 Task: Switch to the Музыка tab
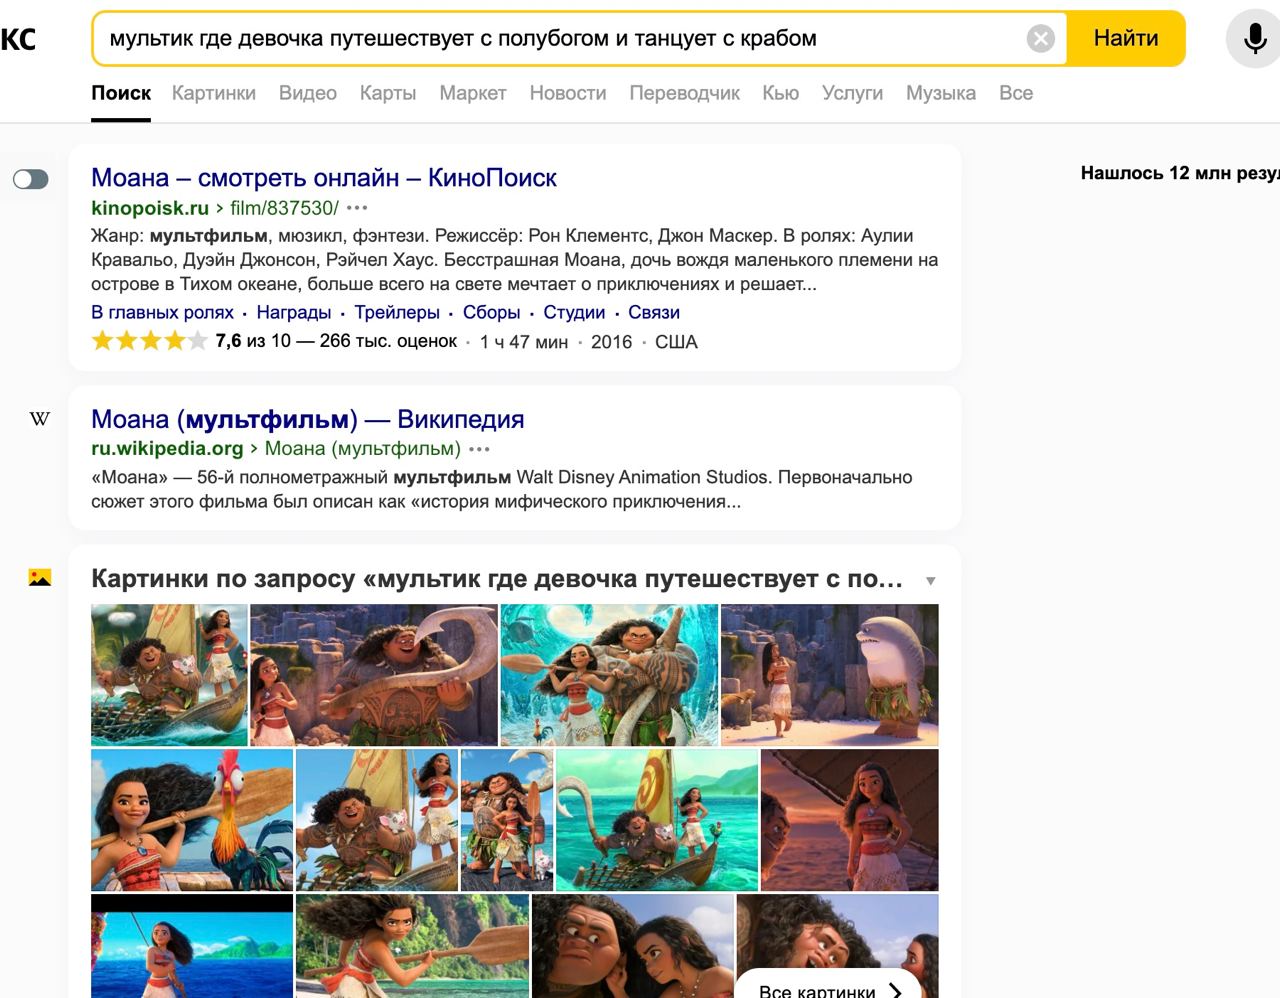click(941, 93)
